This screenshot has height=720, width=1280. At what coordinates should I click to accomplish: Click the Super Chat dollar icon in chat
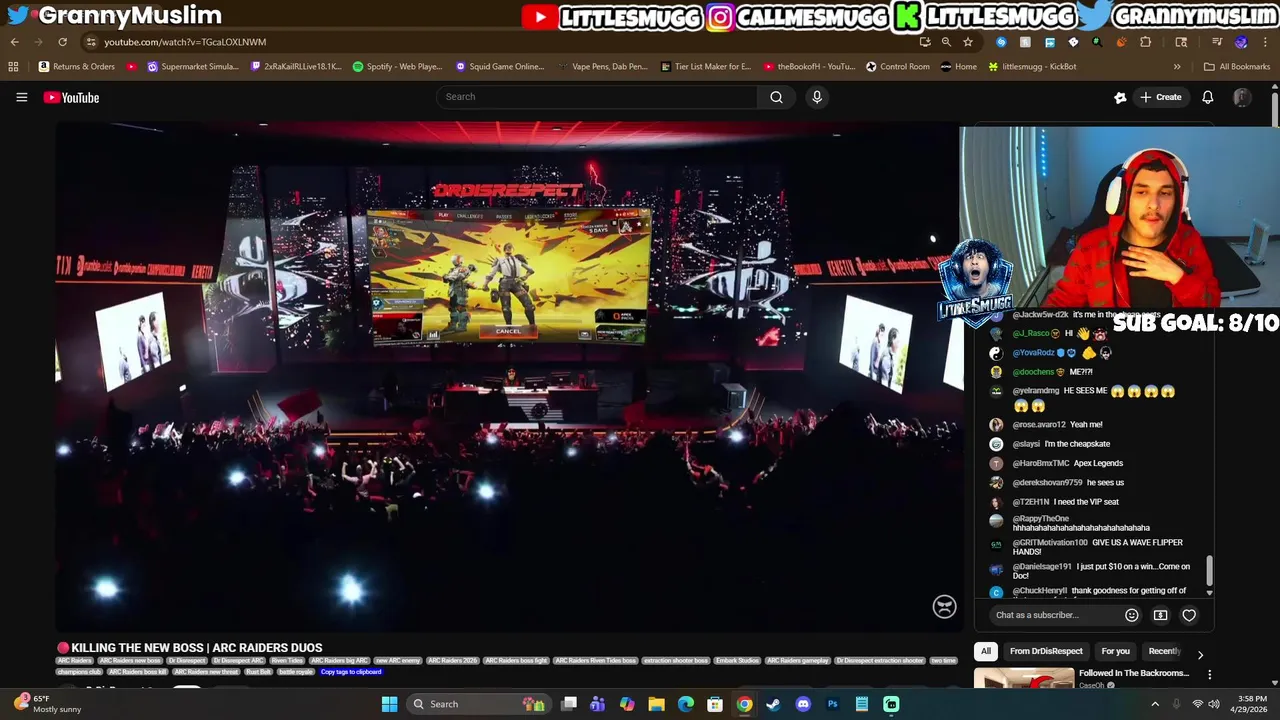pyautogui.click(x=1160, y=615)
